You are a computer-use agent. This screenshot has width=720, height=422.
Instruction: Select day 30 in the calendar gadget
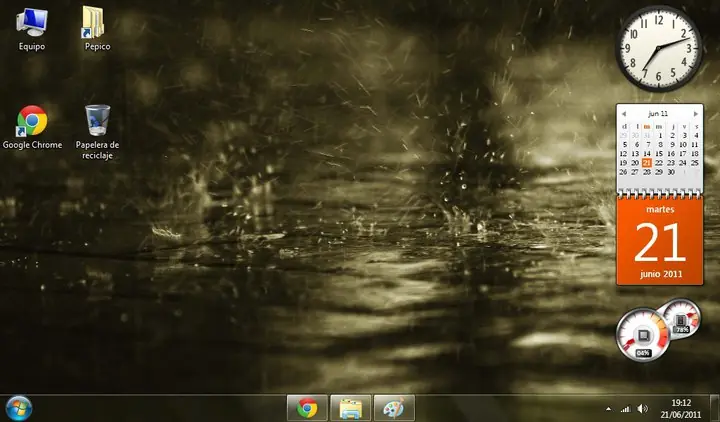(x=671, y=172)
